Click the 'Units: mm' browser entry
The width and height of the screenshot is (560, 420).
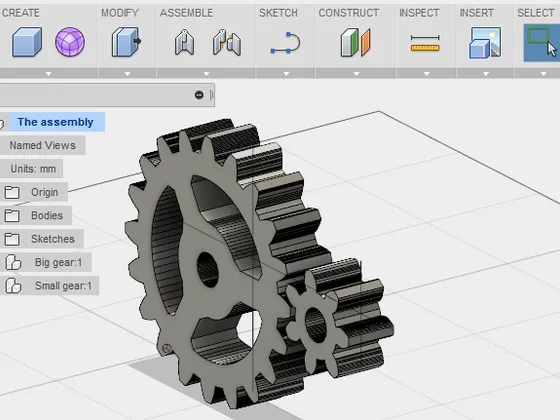point(33,169)
